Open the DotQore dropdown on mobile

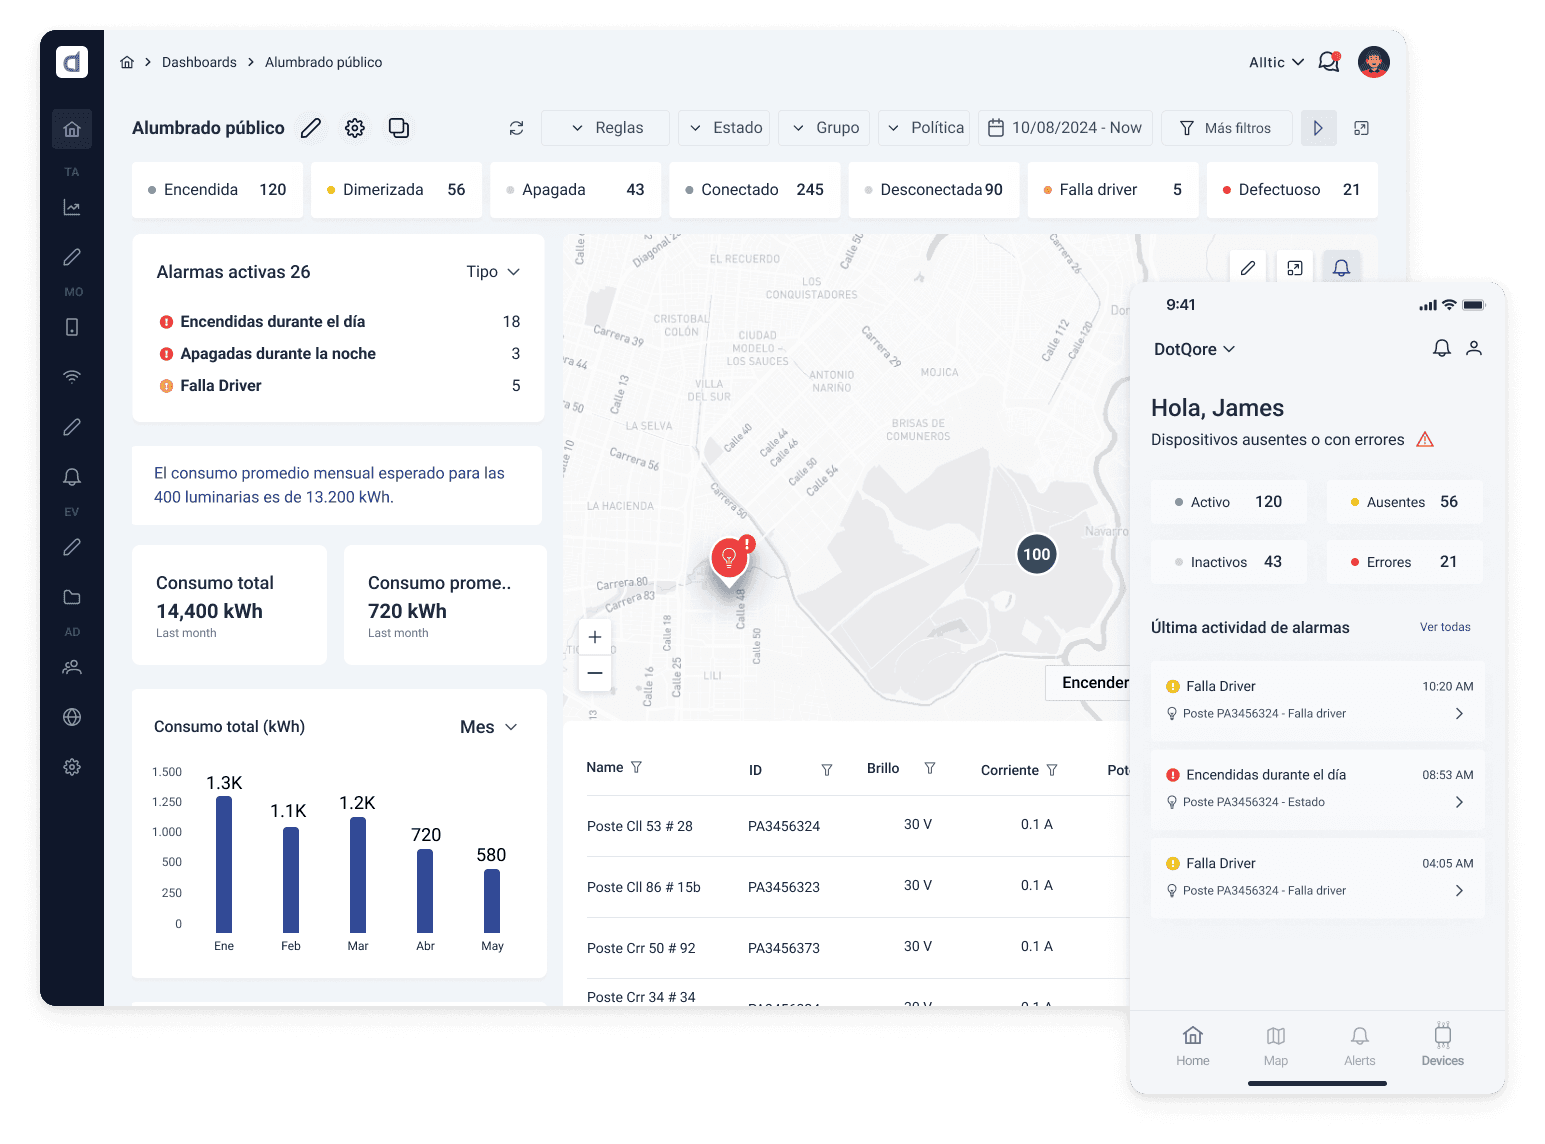click(1195, 349)
